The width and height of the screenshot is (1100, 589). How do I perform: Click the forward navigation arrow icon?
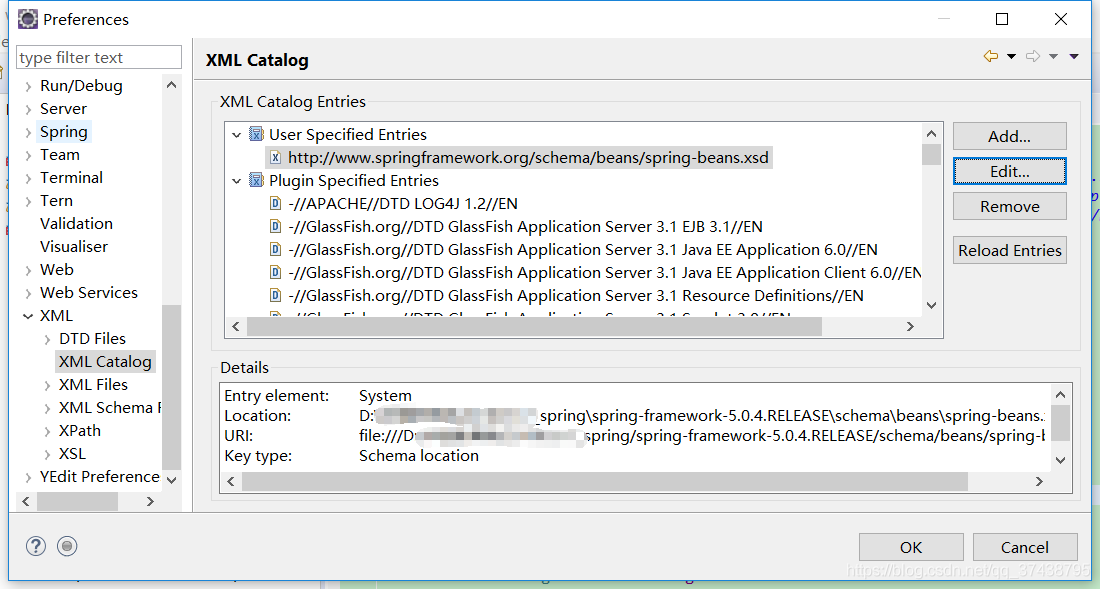1033,57
